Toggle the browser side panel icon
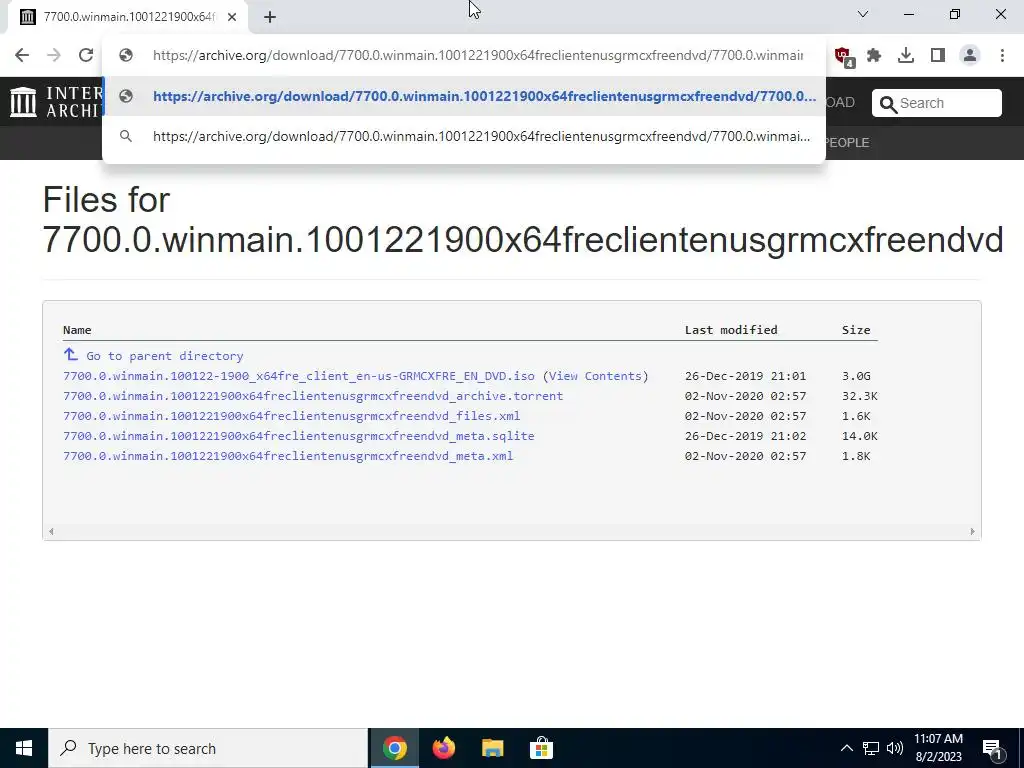The width and height of the screenshot is (1024, 768). [938, 56]
